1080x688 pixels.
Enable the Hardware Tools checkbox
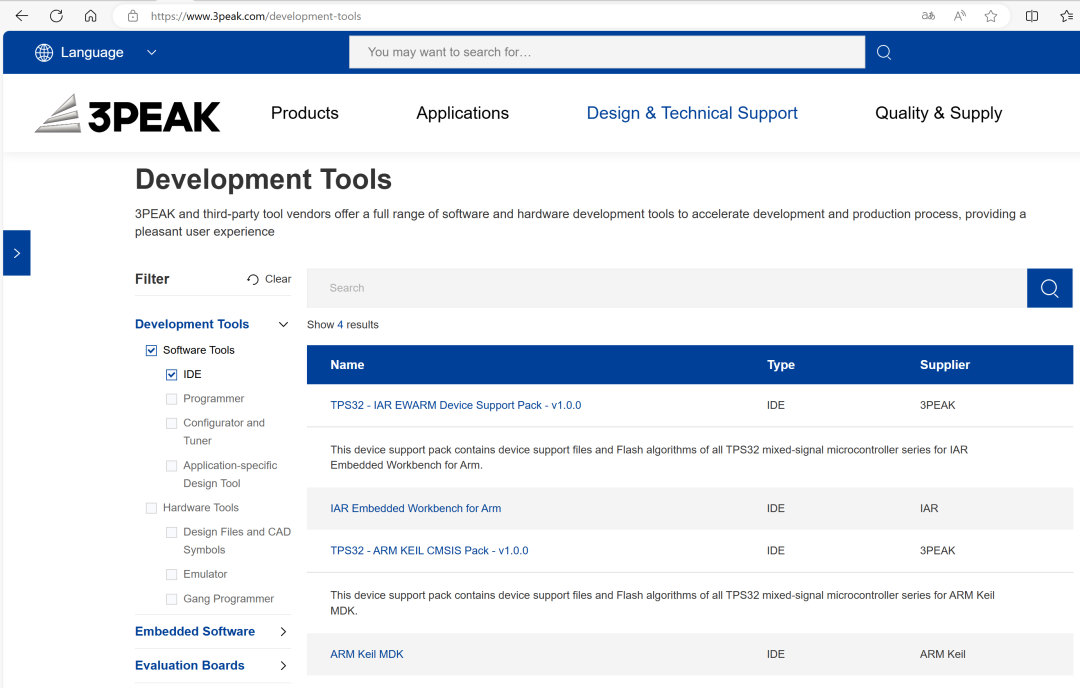[152, 508]
